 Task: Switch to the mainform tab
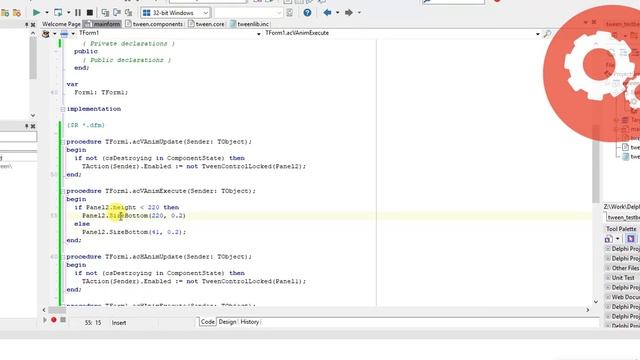click(102, 24)
